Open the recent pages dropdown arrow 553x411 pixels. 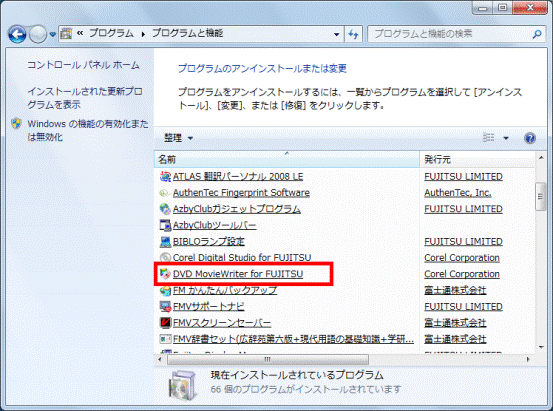(53, 34)
